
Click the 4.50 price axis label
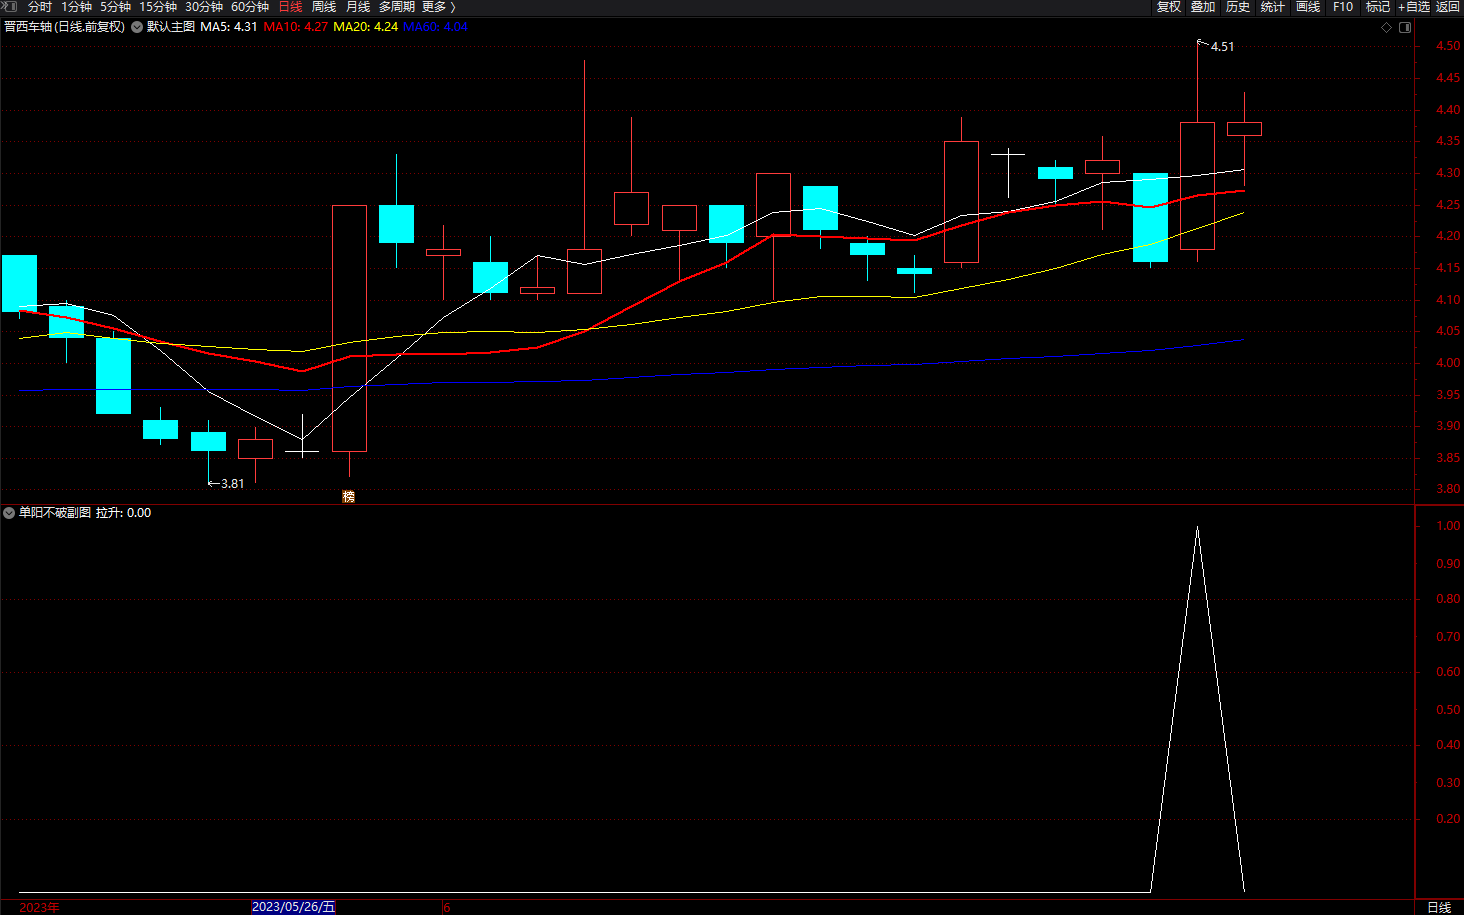(1447, 46)
